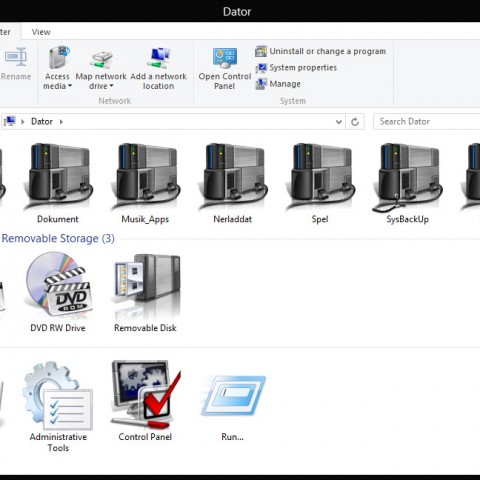This screenshot has height=480, width=480.
Task: Click Manage in the System group
Action: [278, 84]
